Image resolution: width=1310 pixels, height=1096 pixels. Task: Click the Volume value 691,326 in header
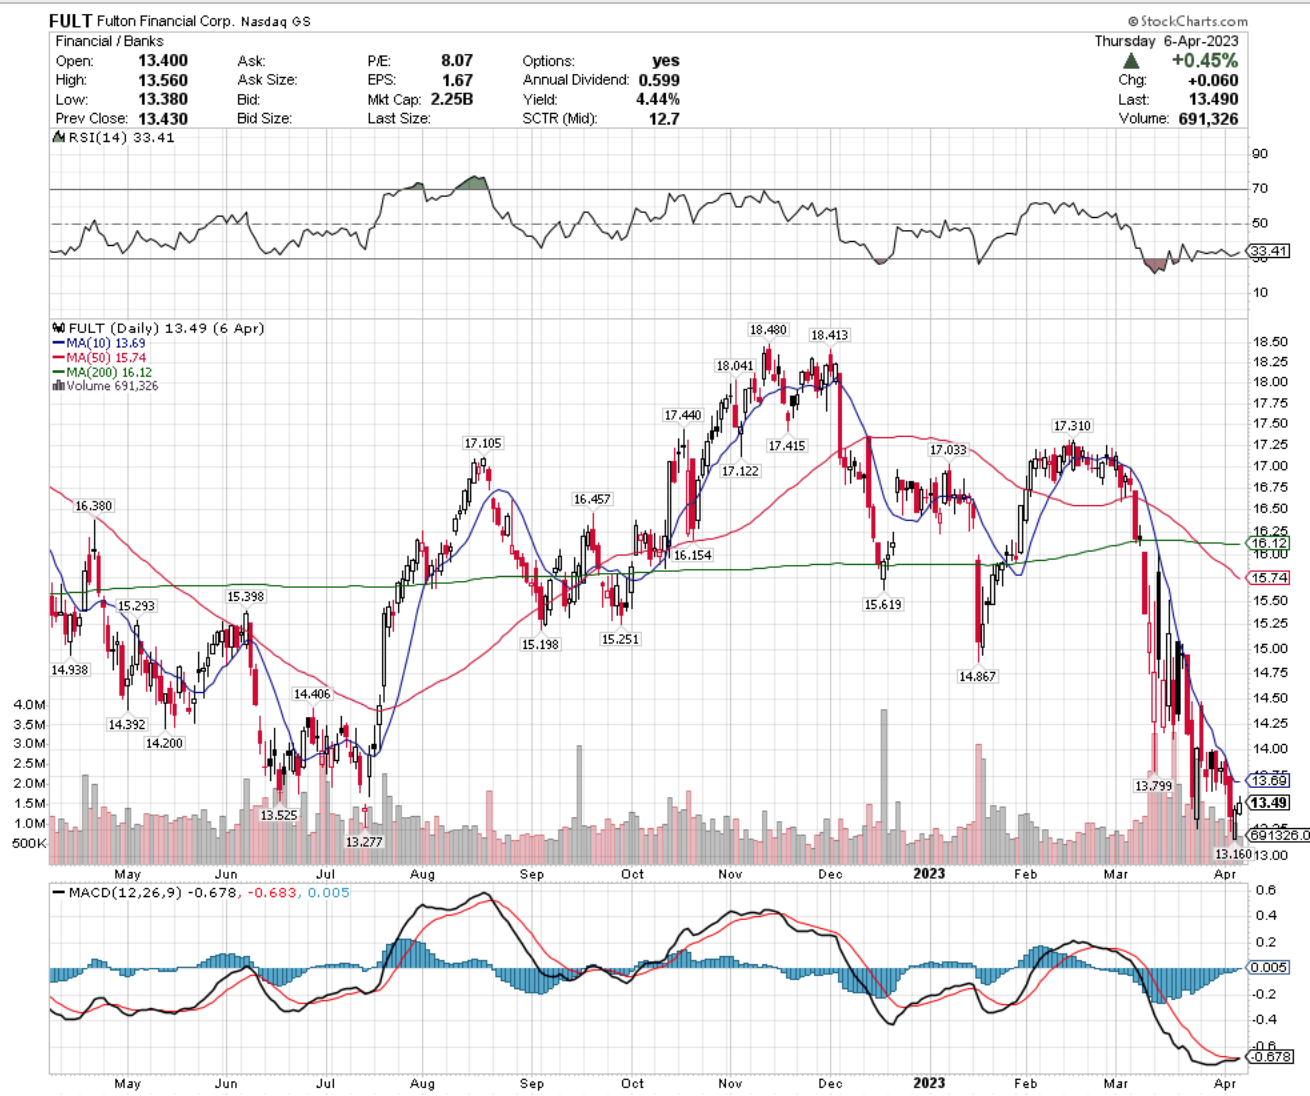(x=1209, y=118)
